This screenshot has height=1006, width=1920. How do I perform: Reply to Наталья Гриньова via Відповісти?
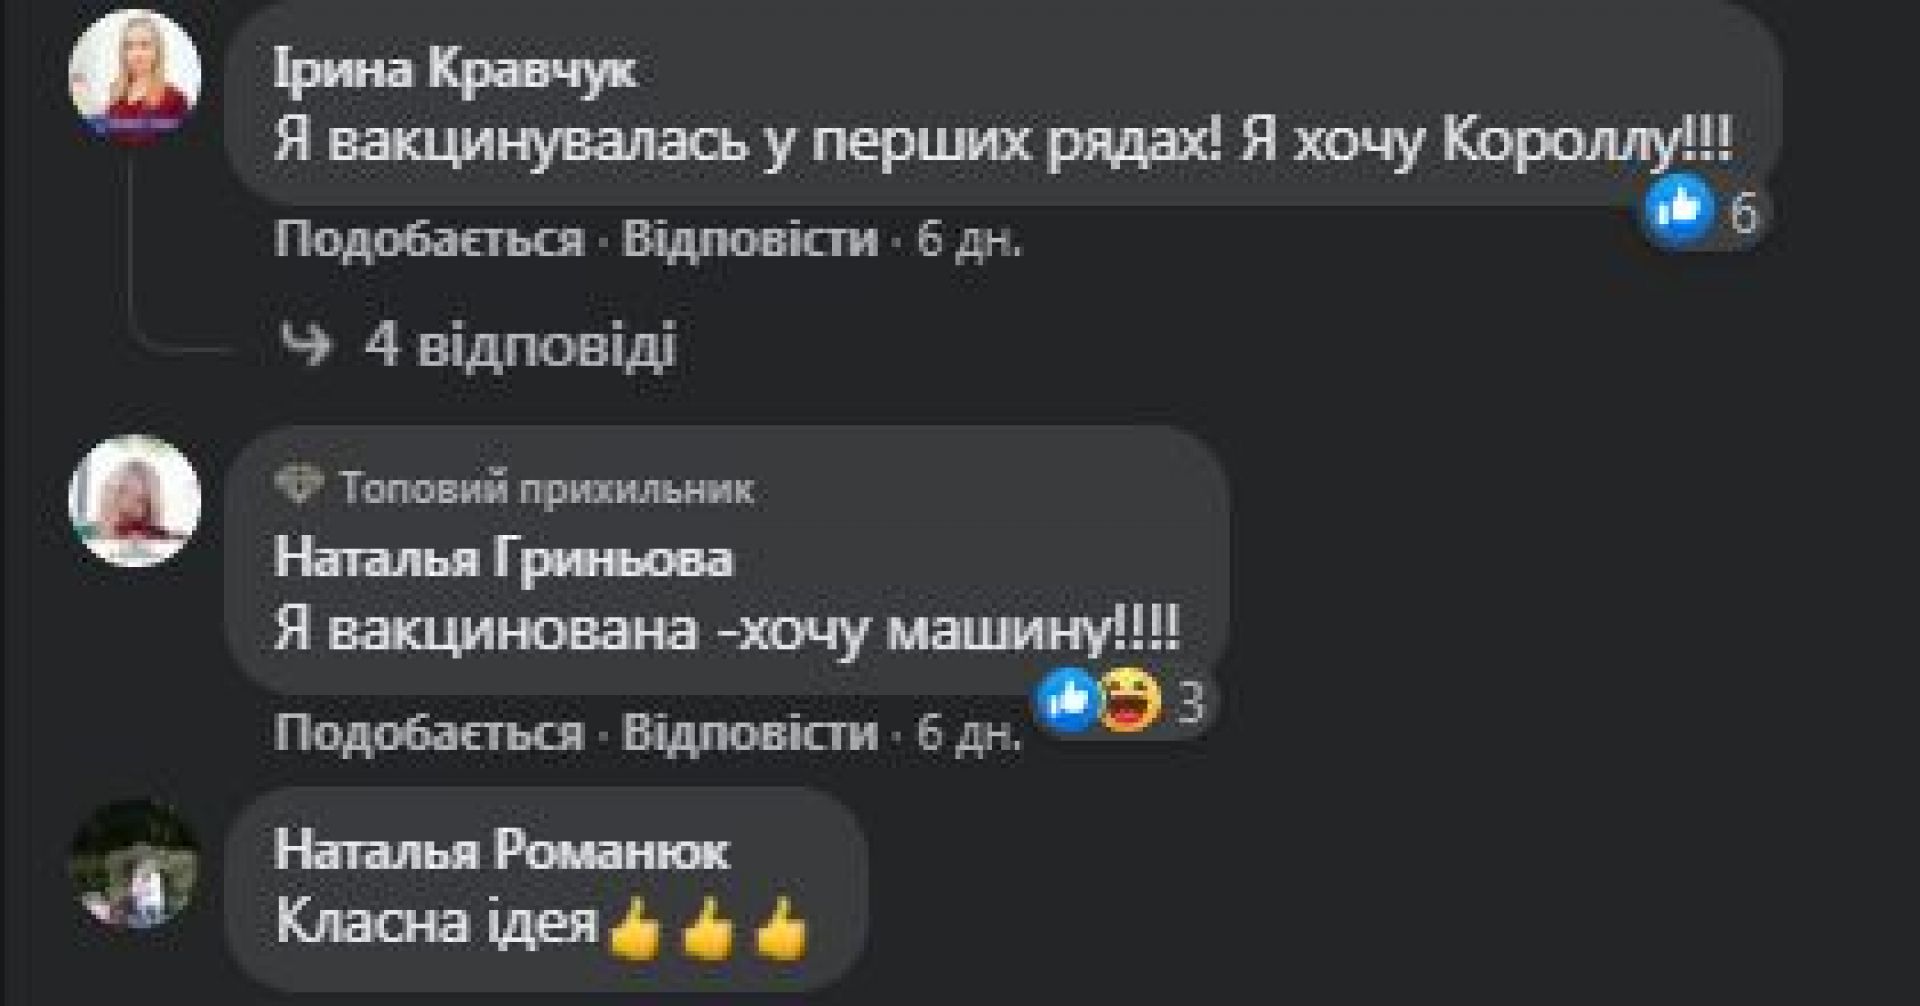tap(750, 733)
